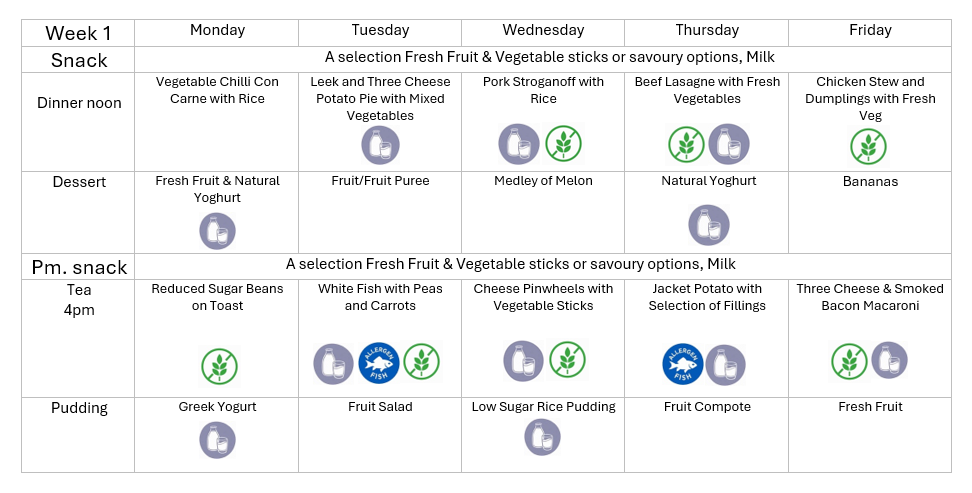This screenshot has height=493, width=972.
Task: Click the milk icon under Fresh Fruit & Natural Yoghurt
Action: click(x=217, y=231)
